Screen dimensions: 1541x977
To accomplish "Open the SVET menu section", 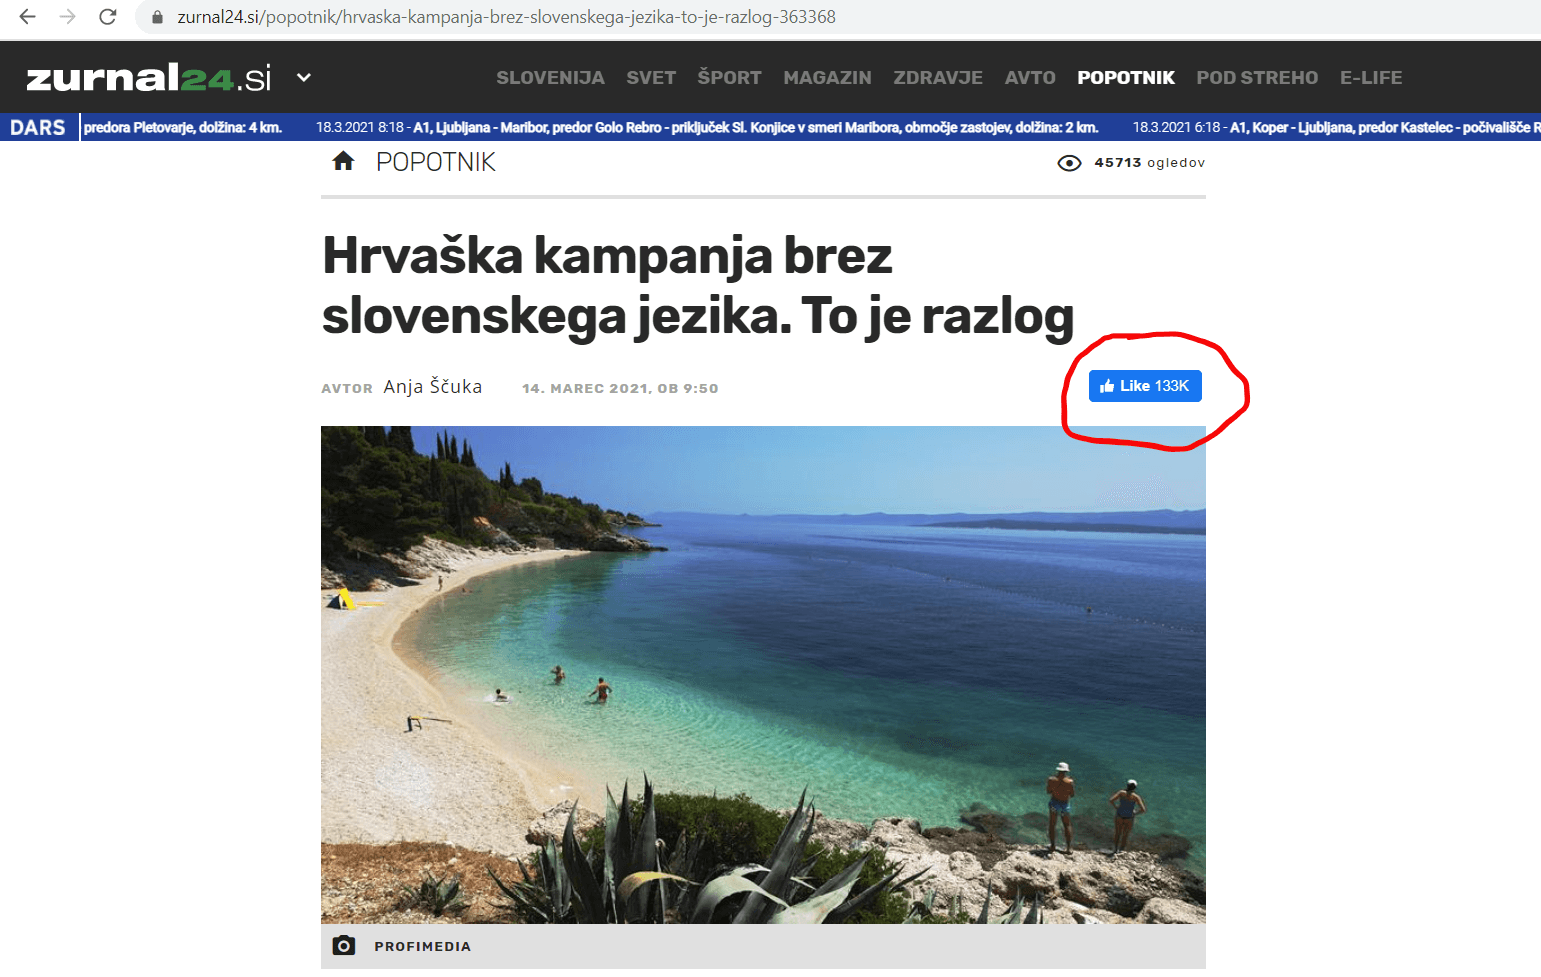I will [651, 78].
